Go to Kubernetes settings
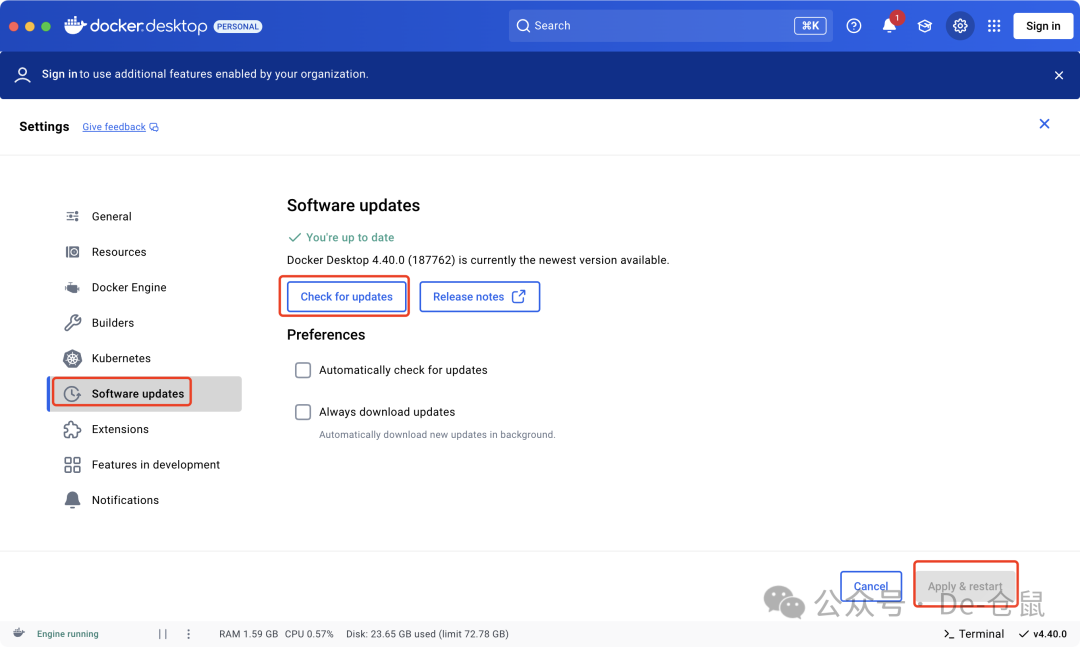This screenshot has height=647, width=1080. 121,358
